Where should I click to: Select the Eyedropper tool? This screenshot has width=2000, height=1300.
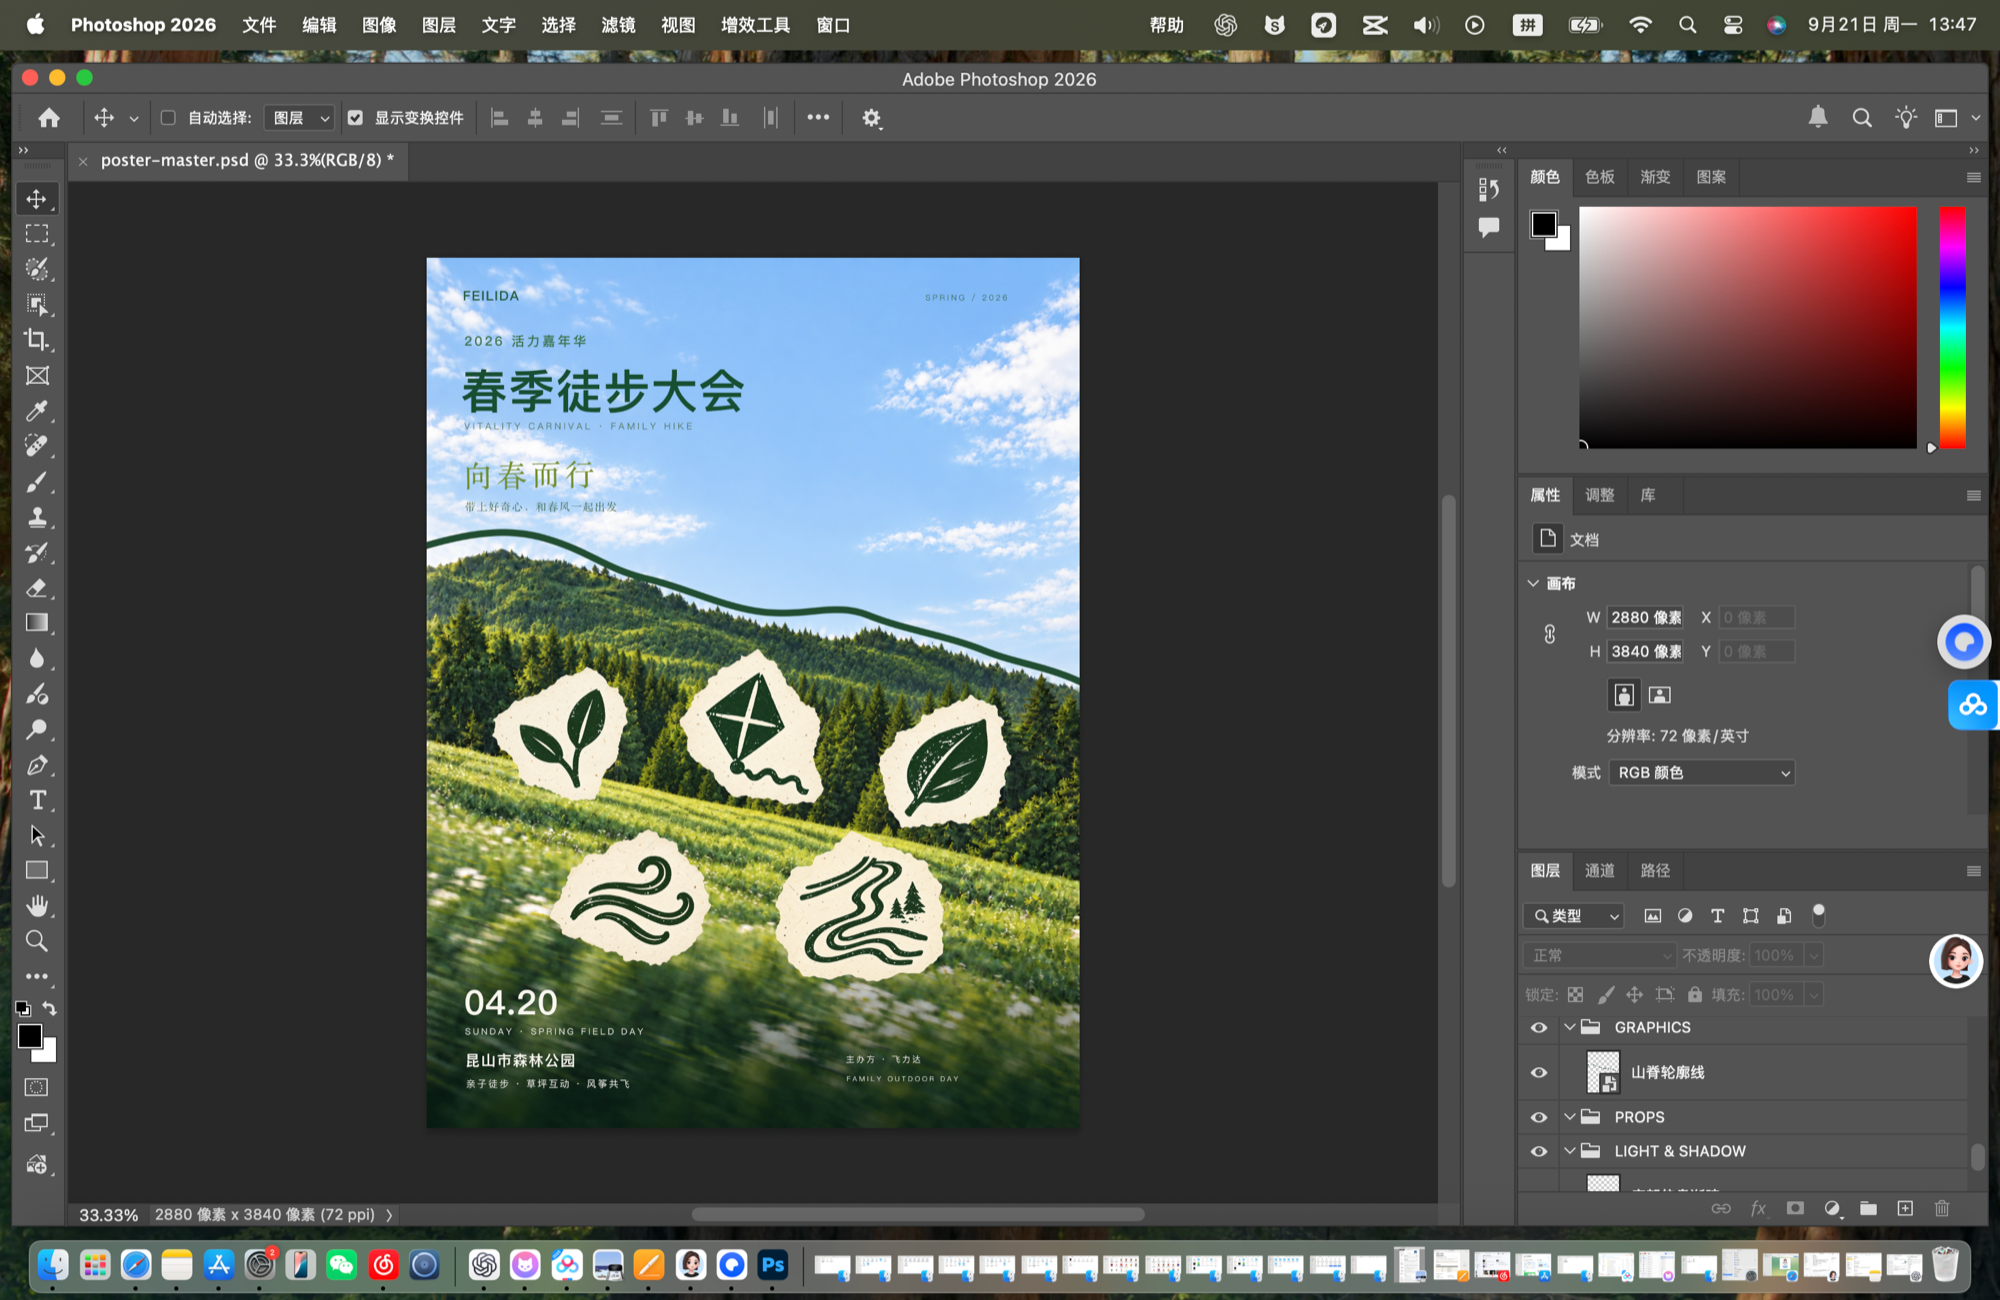point(37,411)
